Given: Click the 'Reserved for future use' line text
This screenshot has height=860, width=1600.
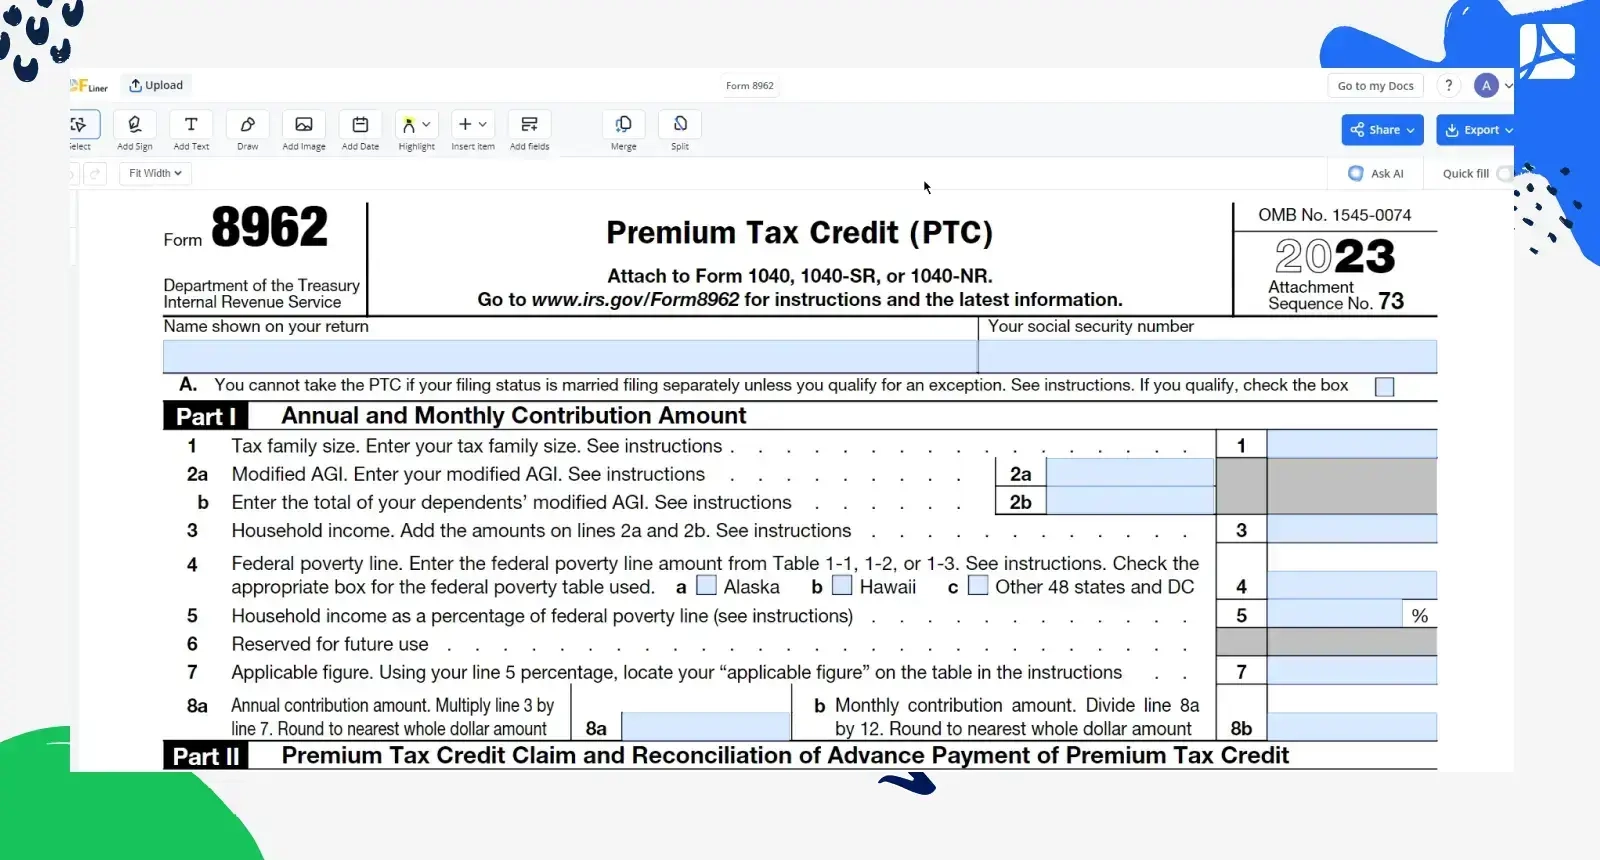Looking at the screenshot, I should [330, 644].
